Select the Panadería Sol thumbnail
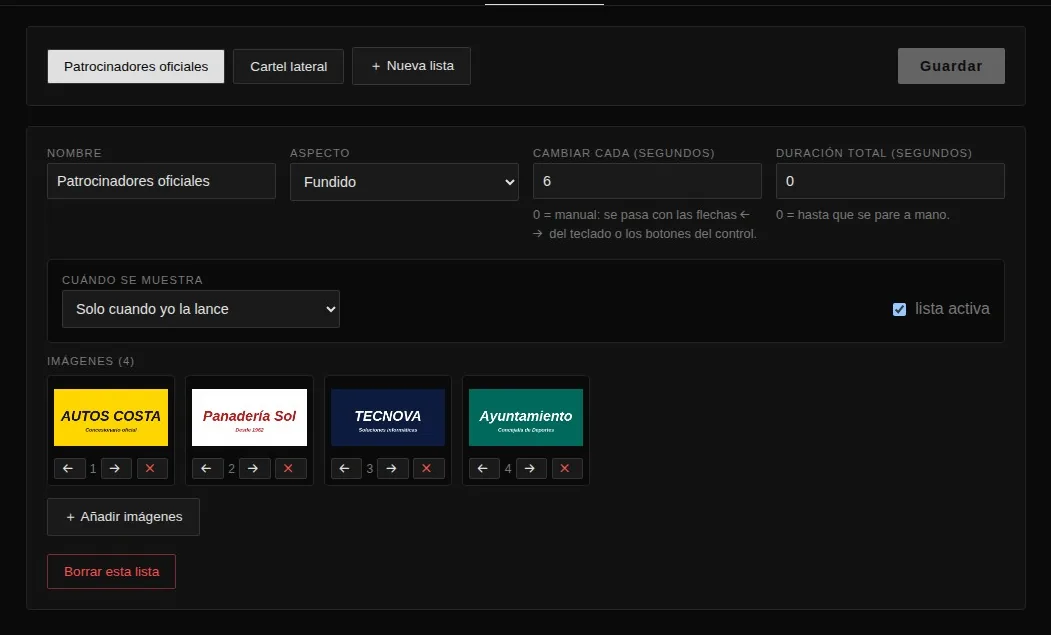1051x635 pixels. (249, 417)
